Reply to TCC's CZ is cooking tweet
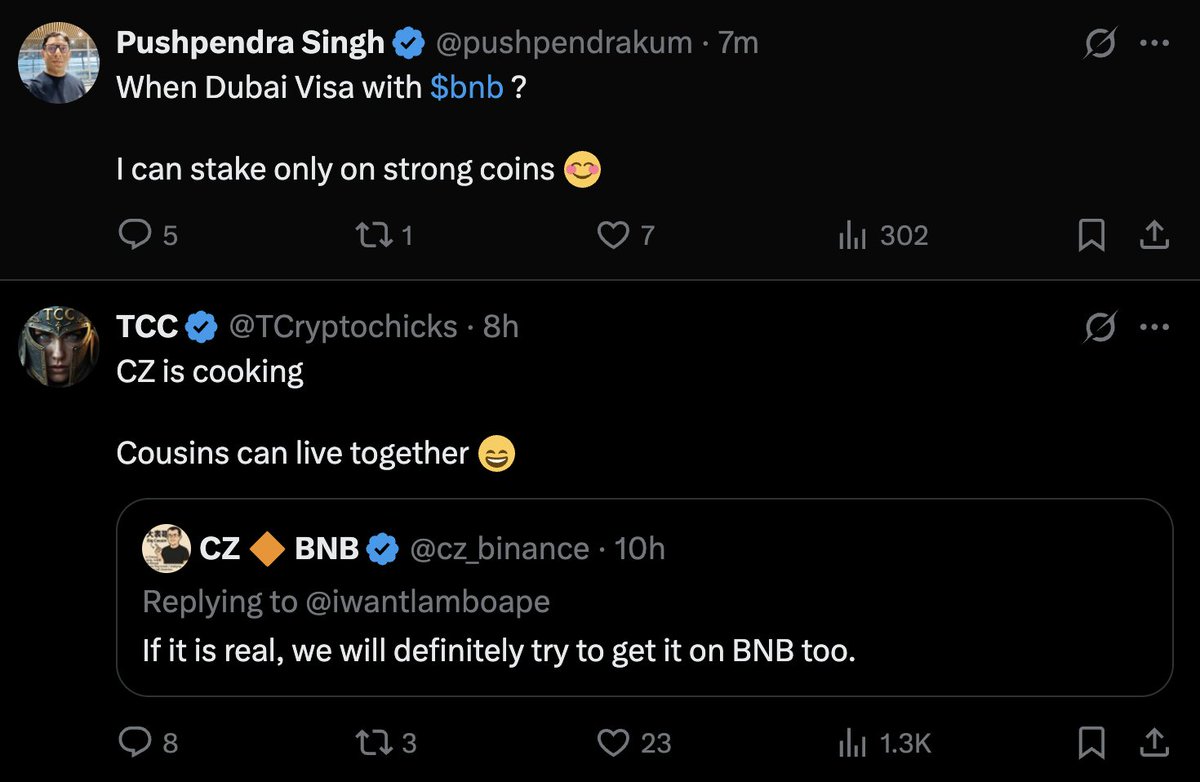This screenshot has width=1200, height=782. coord(134,743)
